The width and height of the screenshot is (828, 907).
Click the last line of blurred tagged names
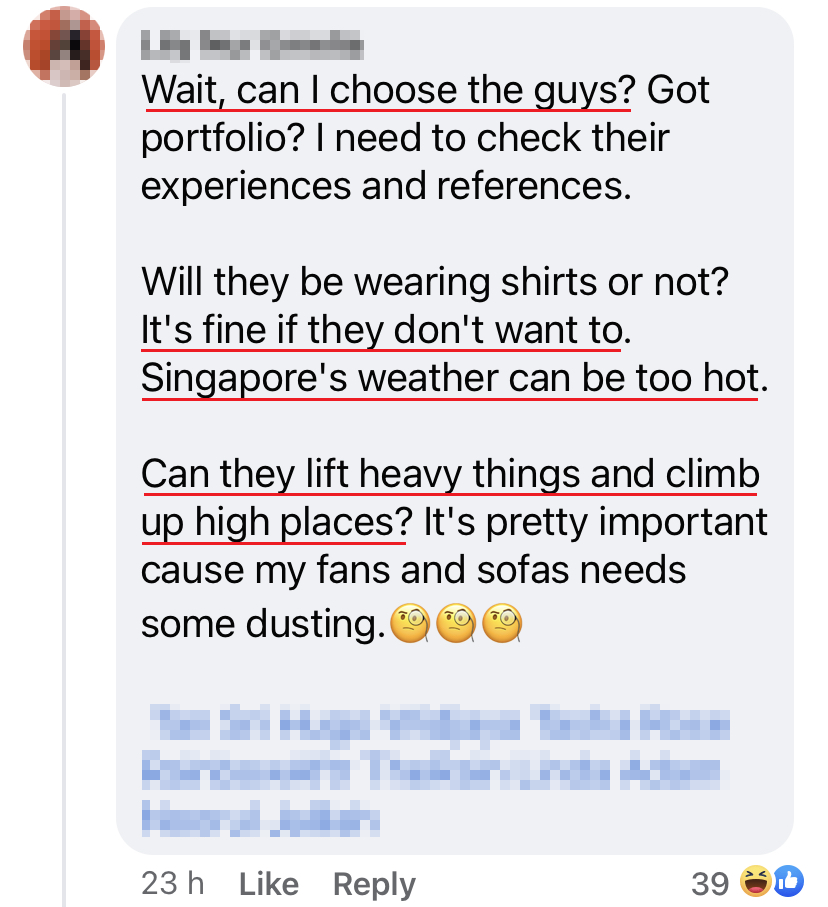[x=262, y=820]
